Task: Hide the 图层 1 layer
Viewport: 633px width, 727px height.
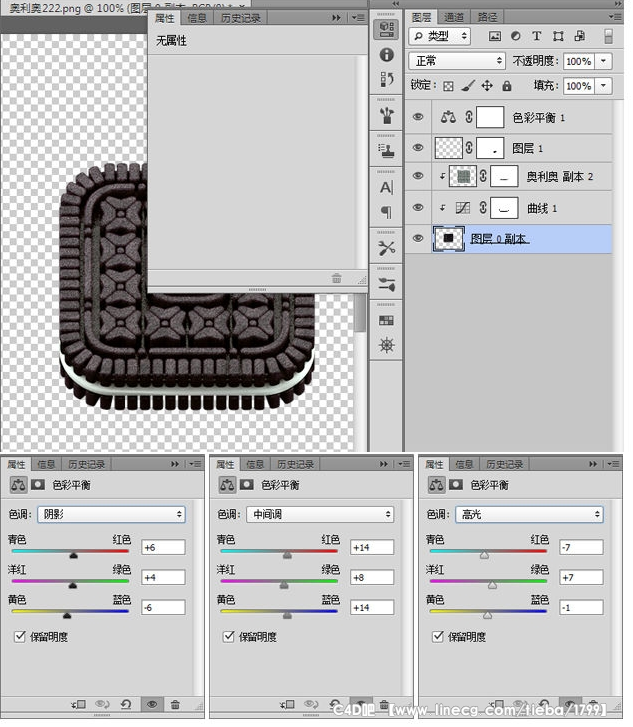Action: (418, 147)
